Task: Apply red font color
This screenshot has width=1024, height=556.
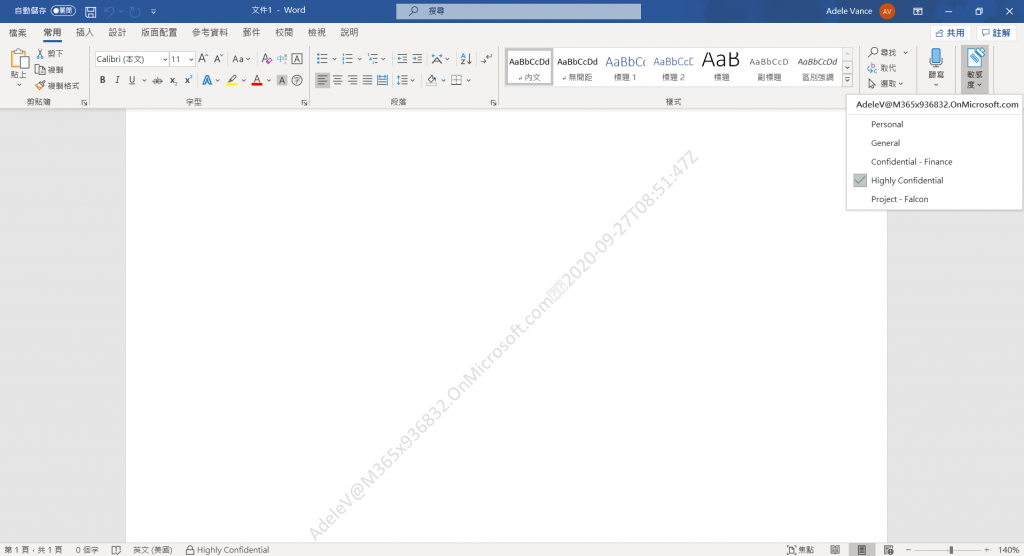Action: click(x=257, y=80)
